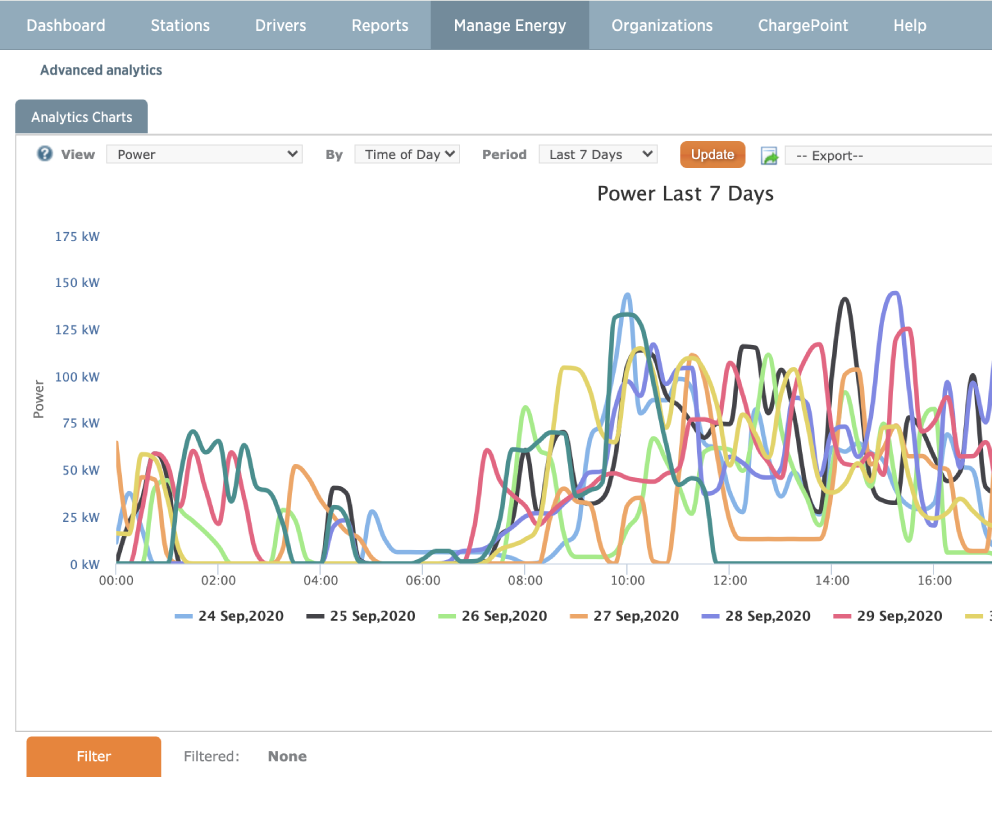Switch to the Analytics Charts tab
Screen dimensions: 992x820
[x=82, y=117]
